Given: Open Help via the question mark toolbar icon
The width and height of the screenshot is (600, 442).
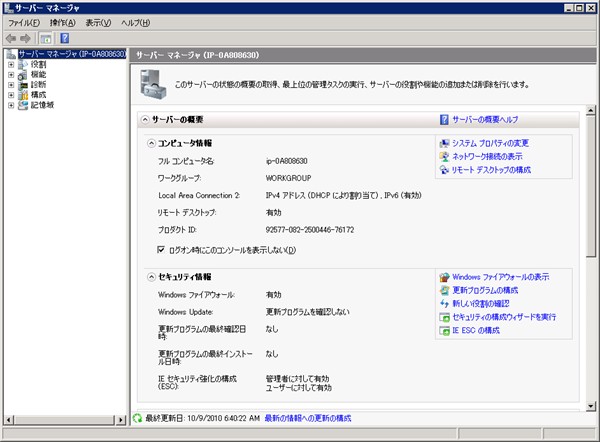Looking at the screenshot, I should 65,38.
